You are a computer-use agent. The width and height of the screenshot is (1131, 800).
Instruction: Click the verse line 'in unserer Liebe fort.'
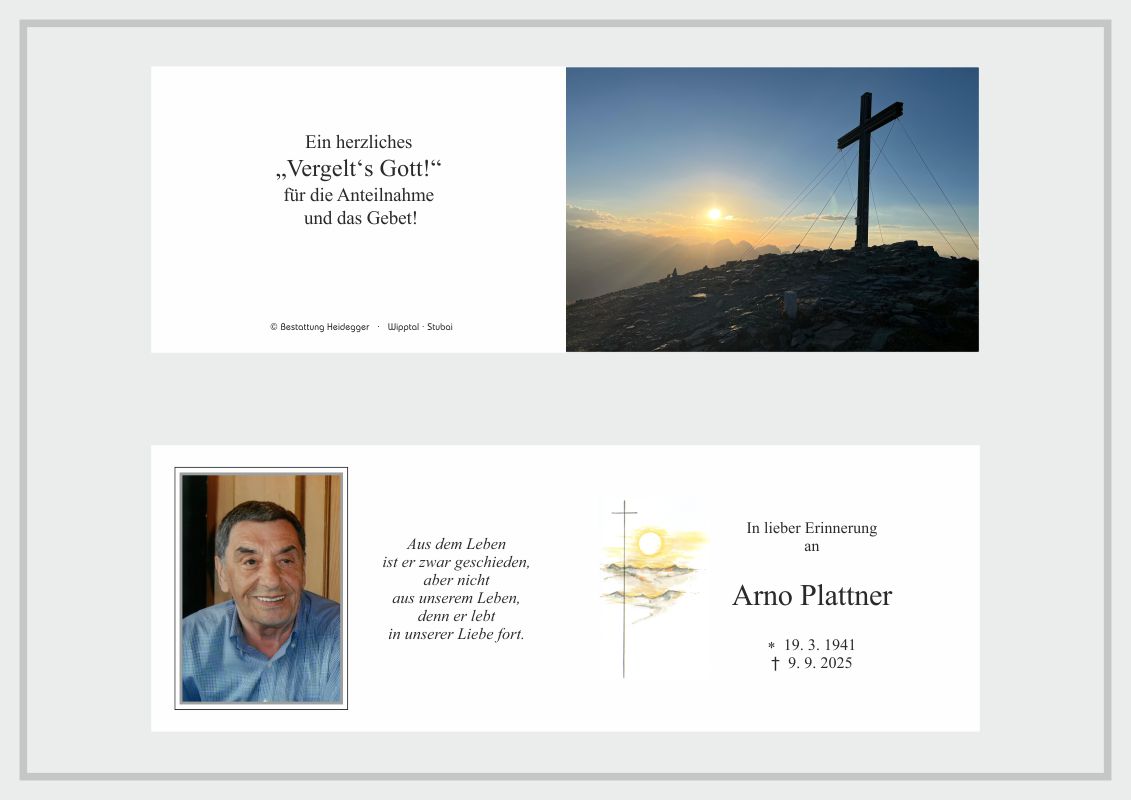click(x=456, y=634)
